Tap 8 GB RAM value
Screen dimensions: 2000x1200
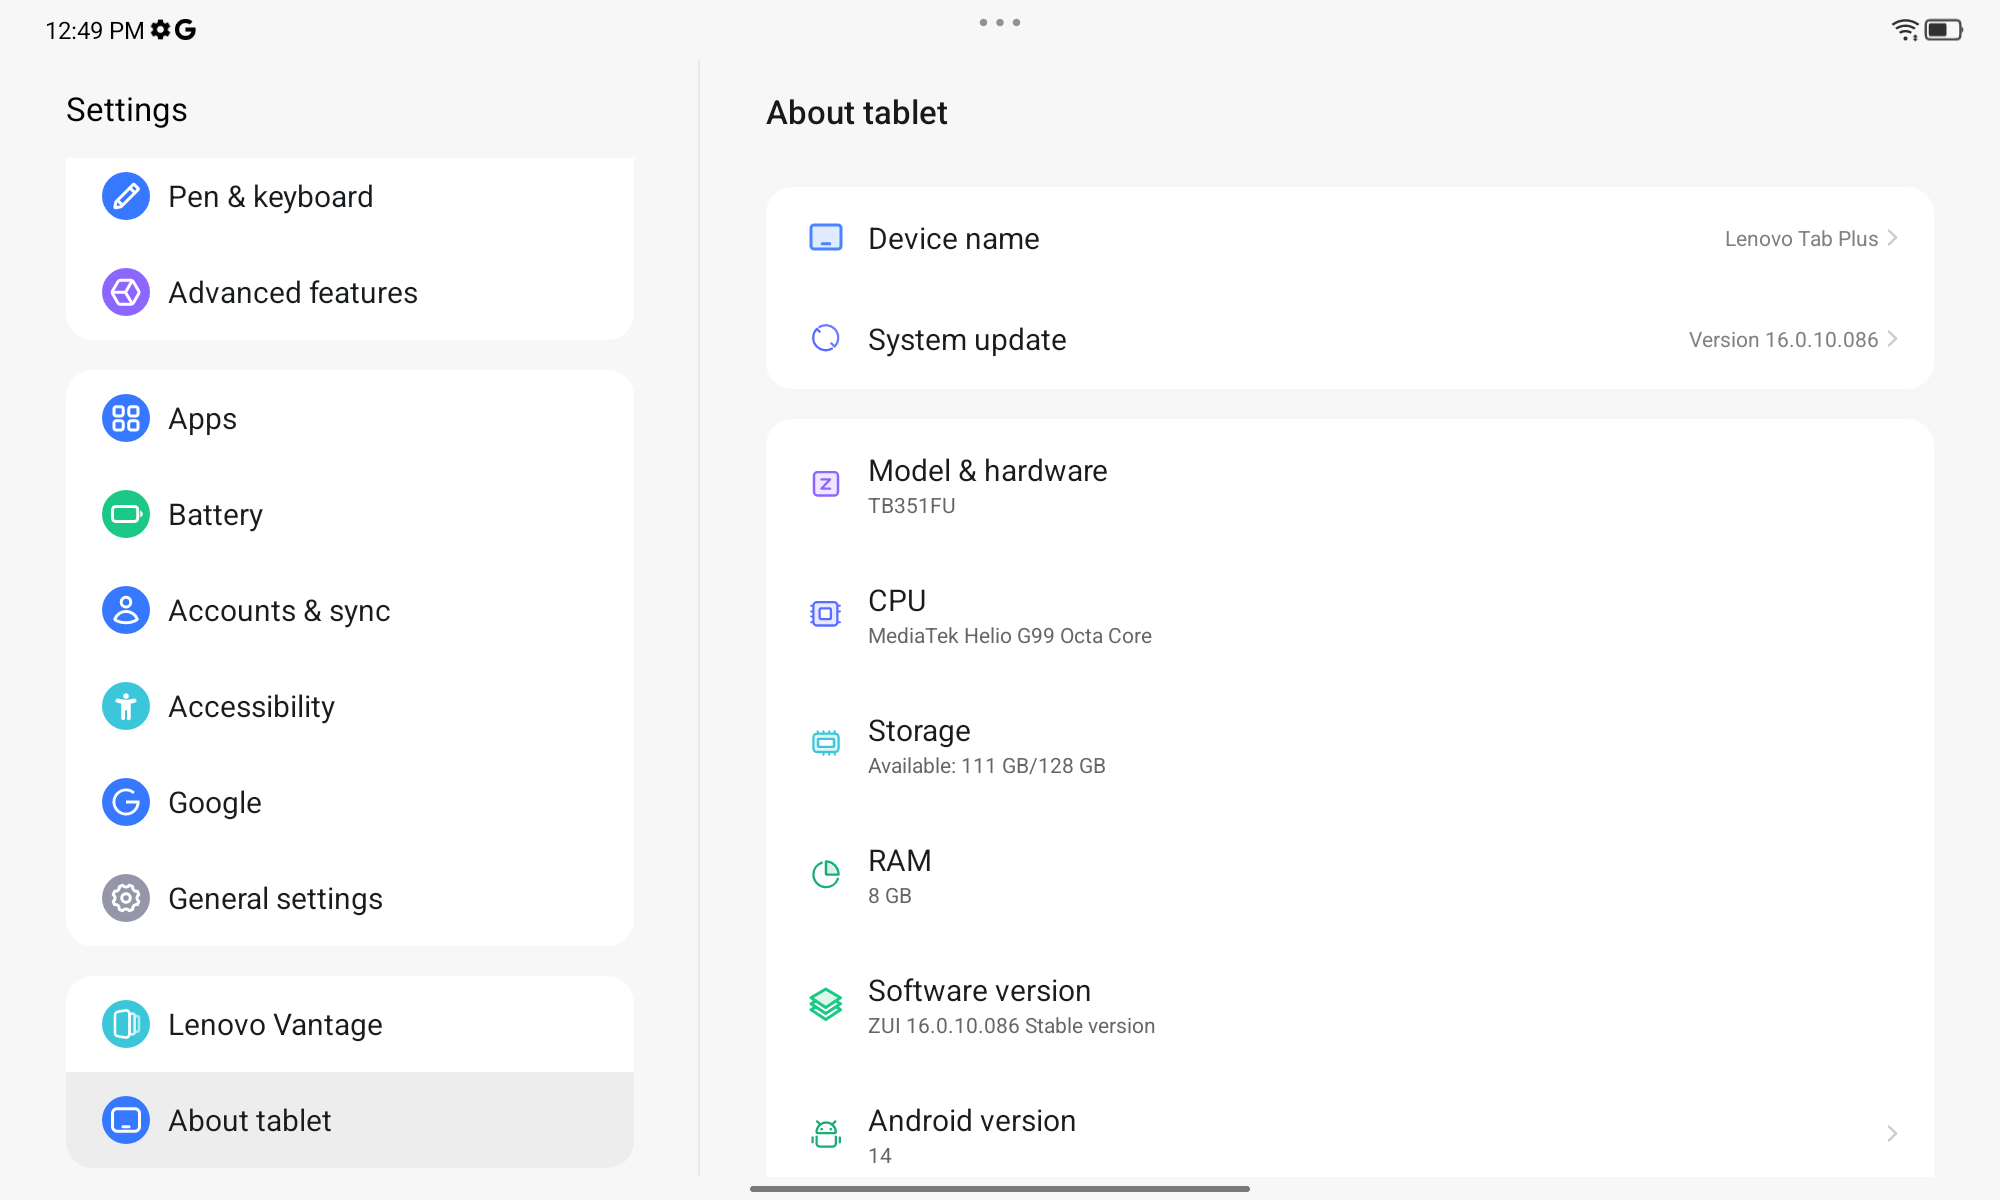[x=889, y=896]
